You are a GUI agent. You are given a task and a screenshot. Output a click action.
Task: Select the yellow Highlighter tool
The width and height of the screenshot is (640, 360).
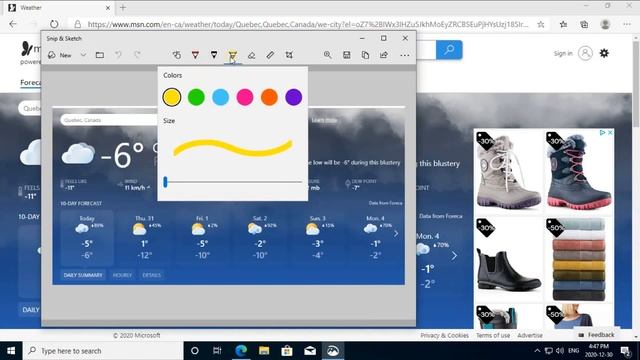(x=233, y=56)
